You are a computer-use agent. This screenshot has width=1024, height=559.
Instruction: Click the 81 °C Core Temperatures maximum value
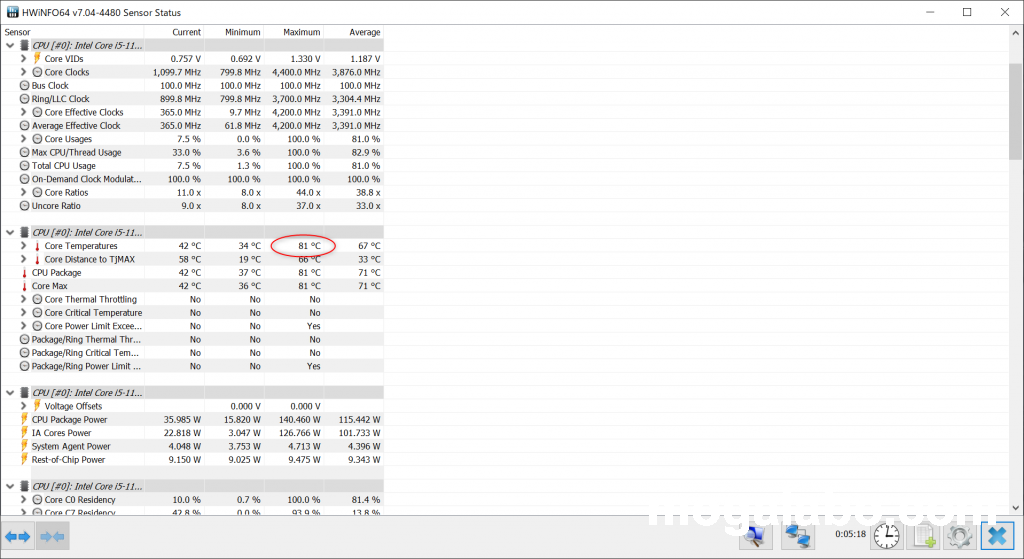tap(310, 246)
